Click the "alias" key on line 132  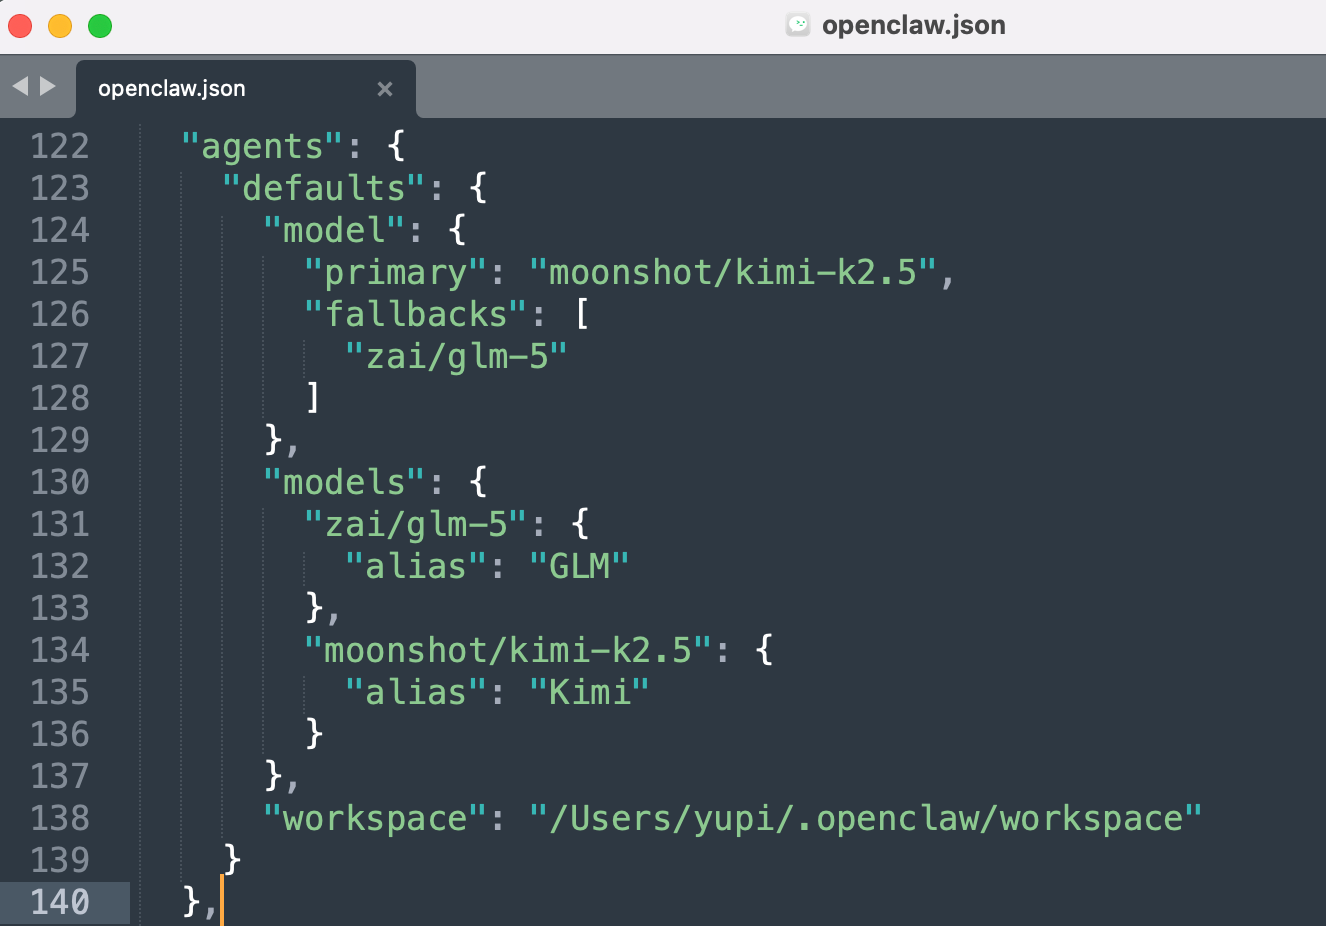coord(416,566)
